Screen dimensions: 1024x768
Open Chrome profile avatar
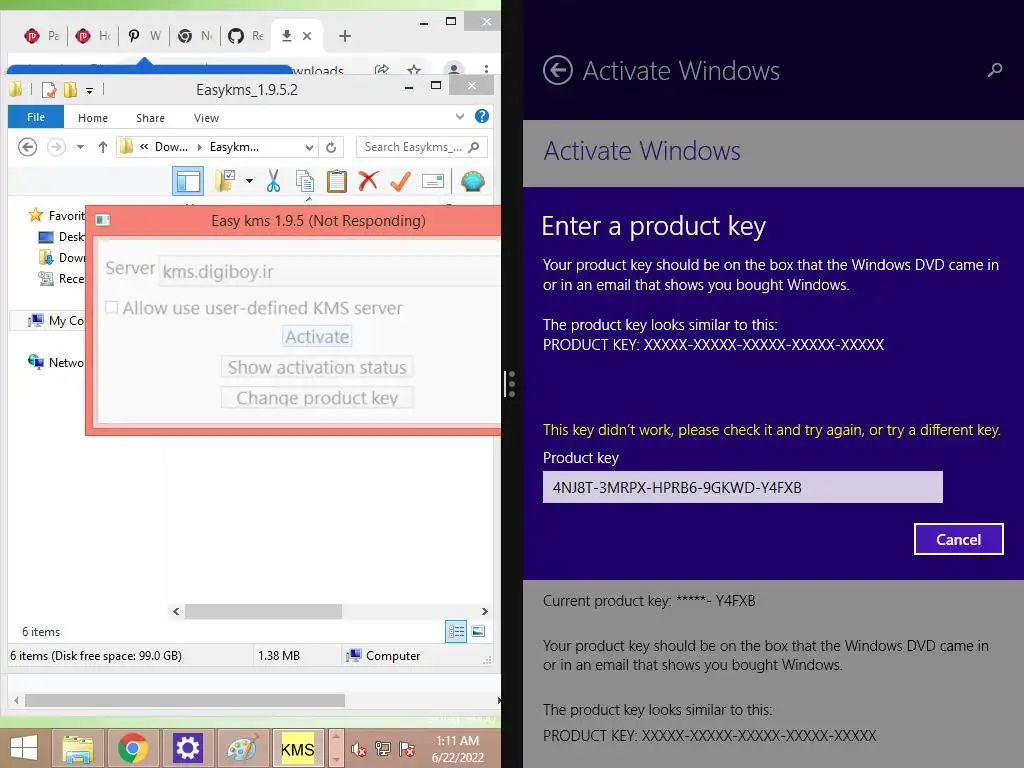click(454, 69)
